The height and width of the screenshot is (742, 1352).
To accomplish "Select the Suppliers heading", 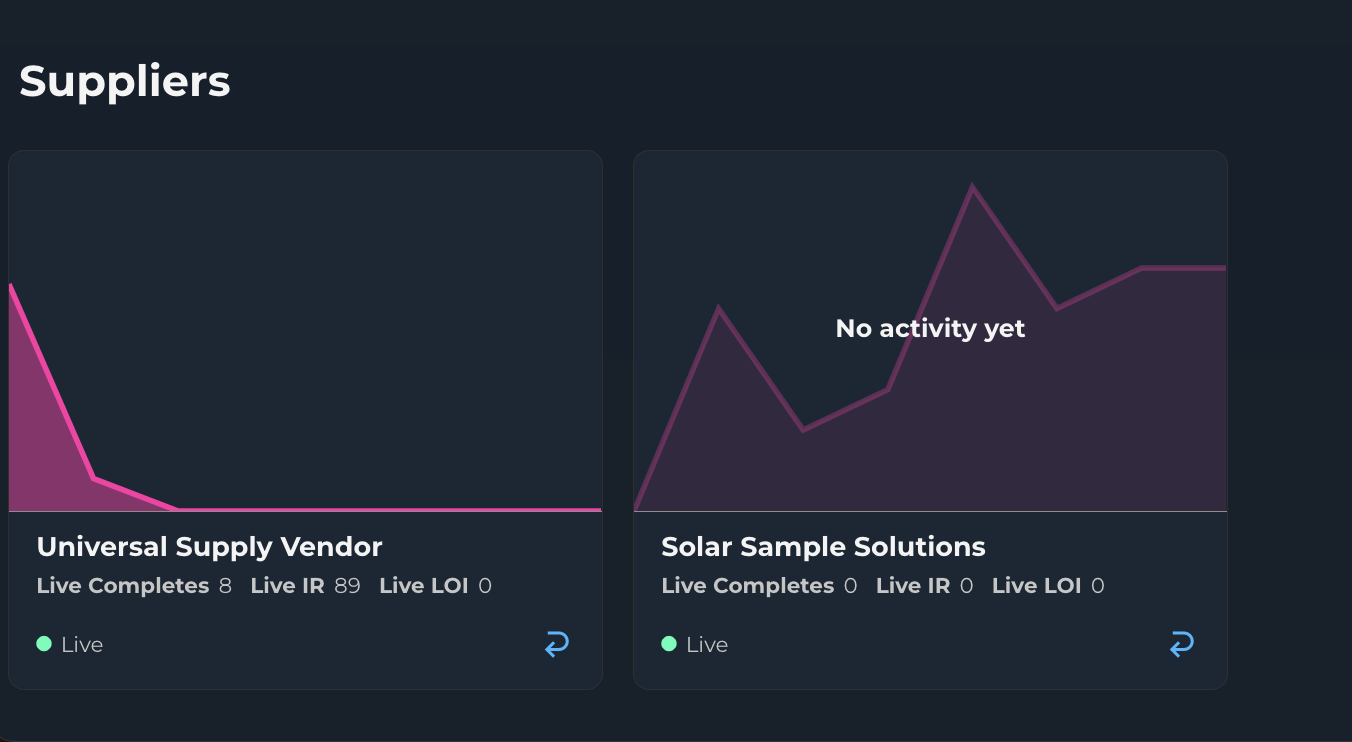I will click(125, 81).
